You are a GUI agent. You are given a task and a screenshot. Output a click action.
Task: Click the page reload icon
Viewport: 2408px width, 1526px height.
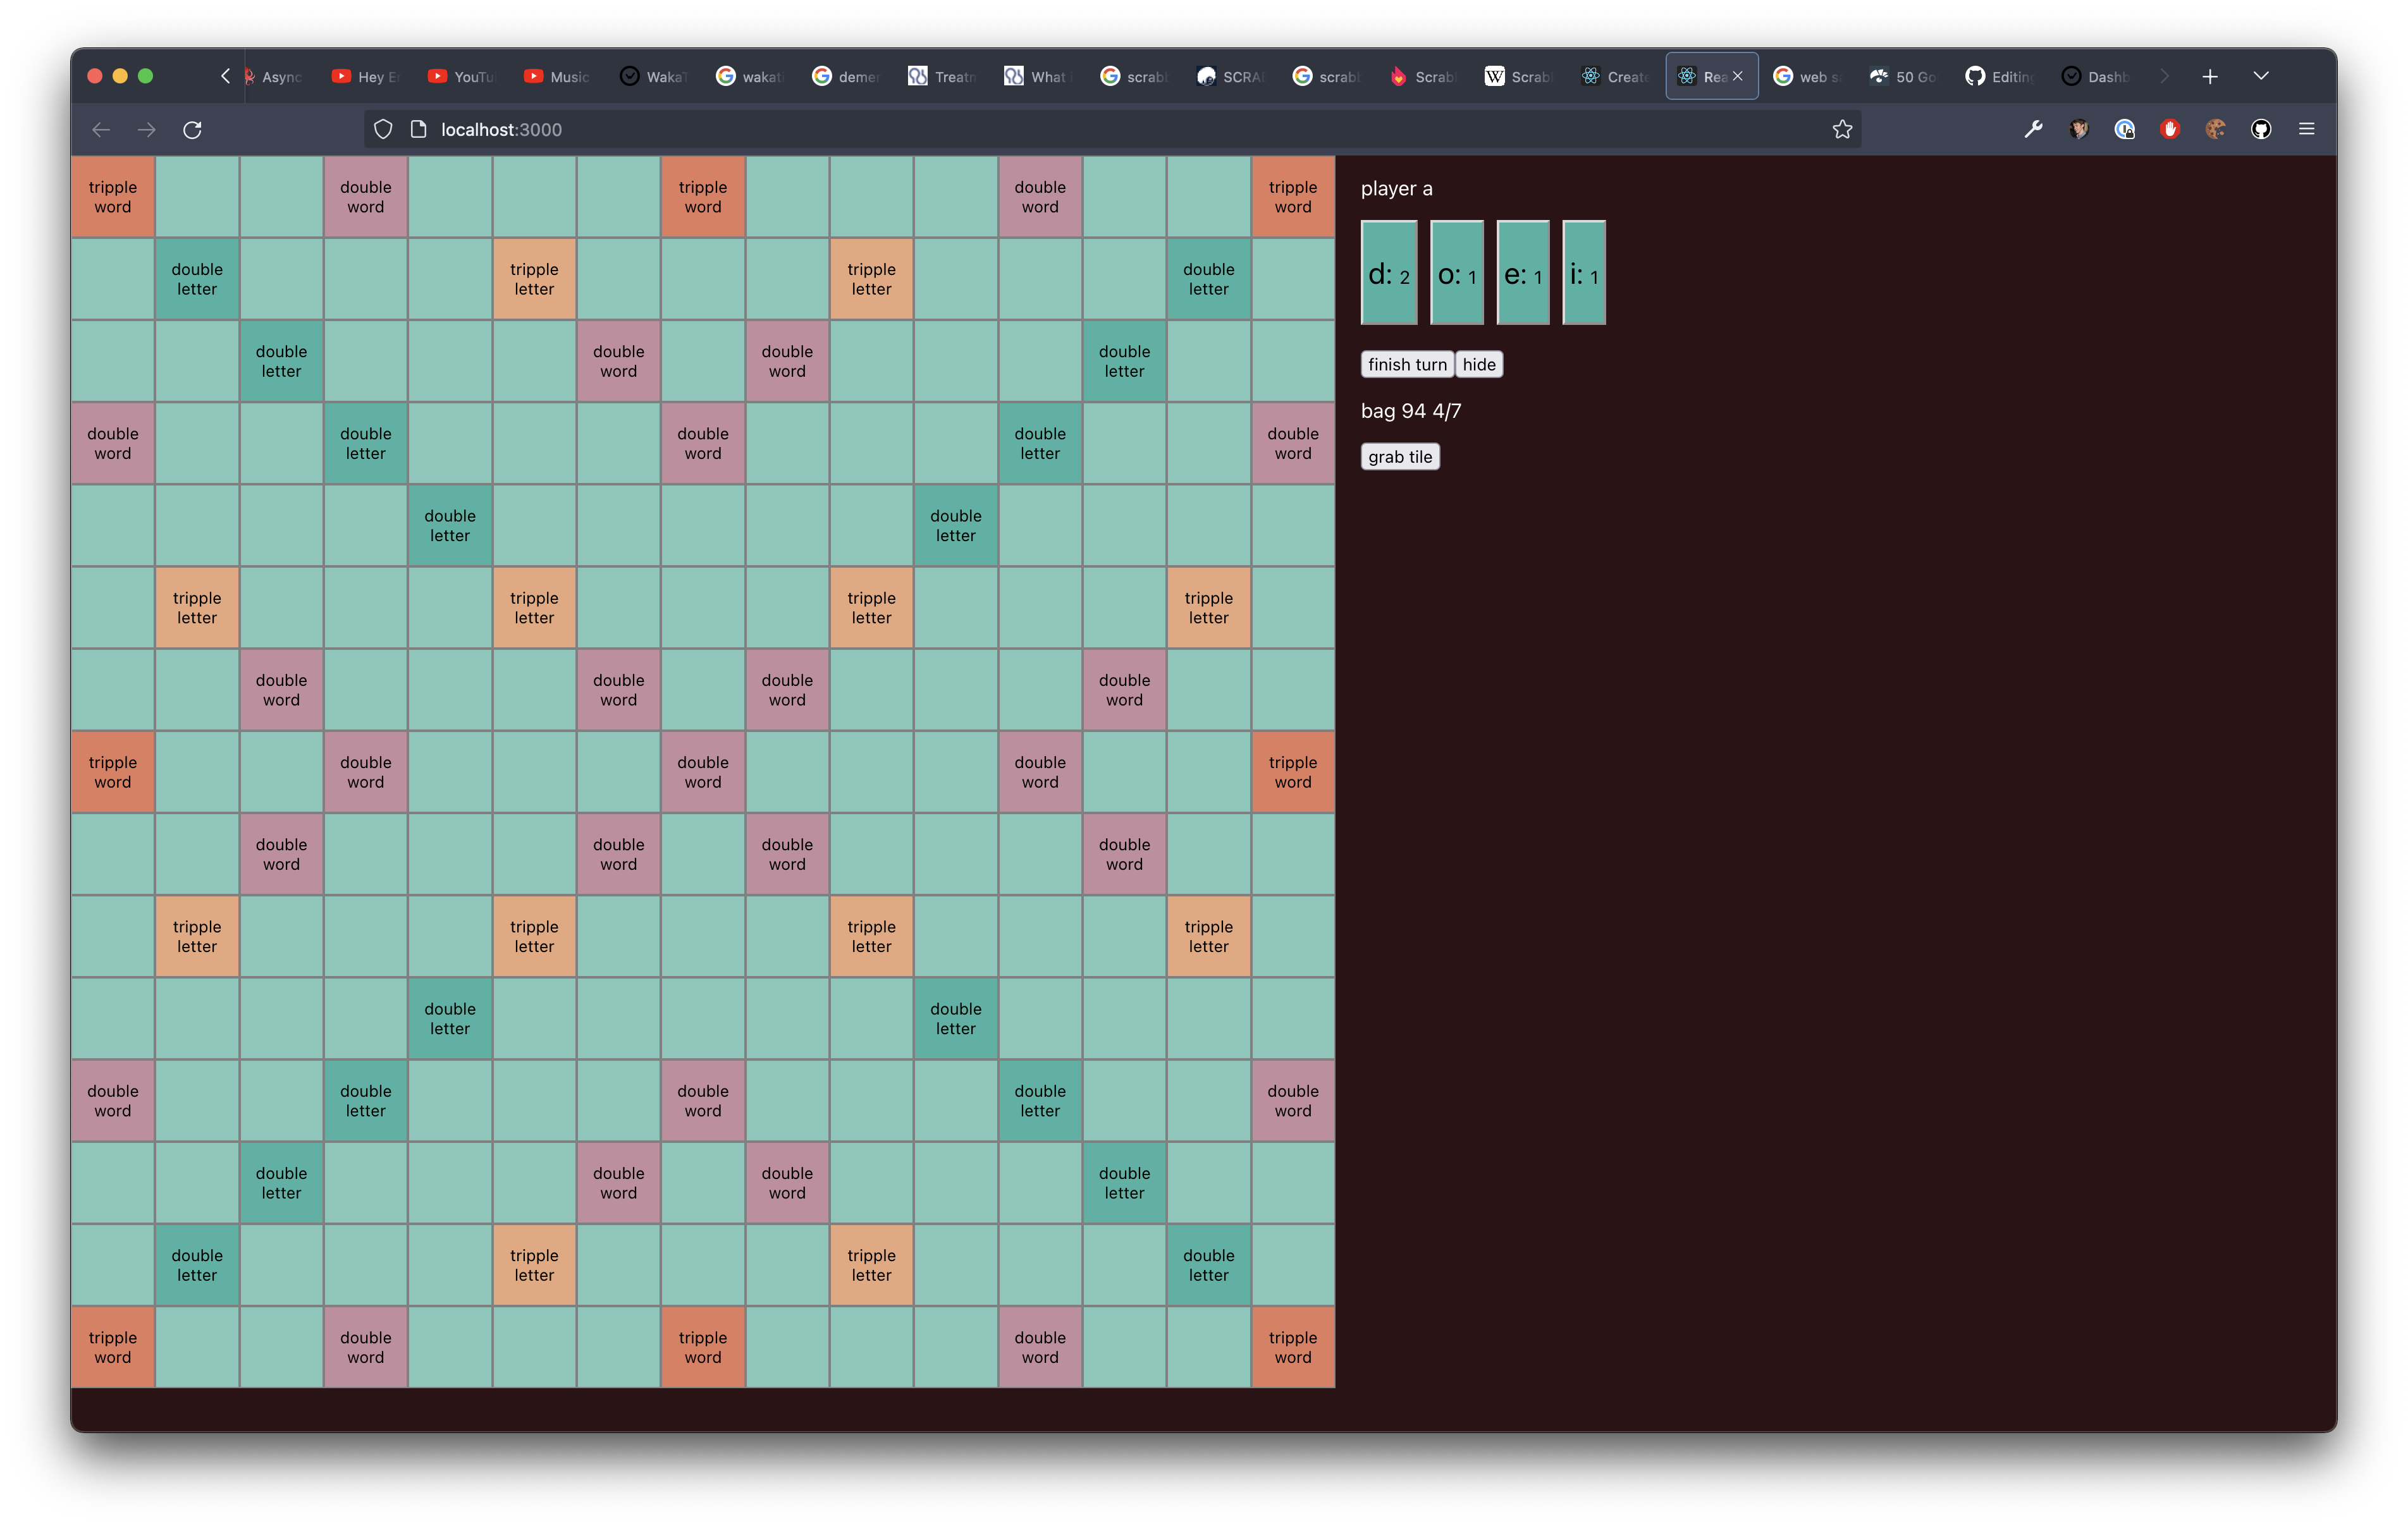[192, 129]
